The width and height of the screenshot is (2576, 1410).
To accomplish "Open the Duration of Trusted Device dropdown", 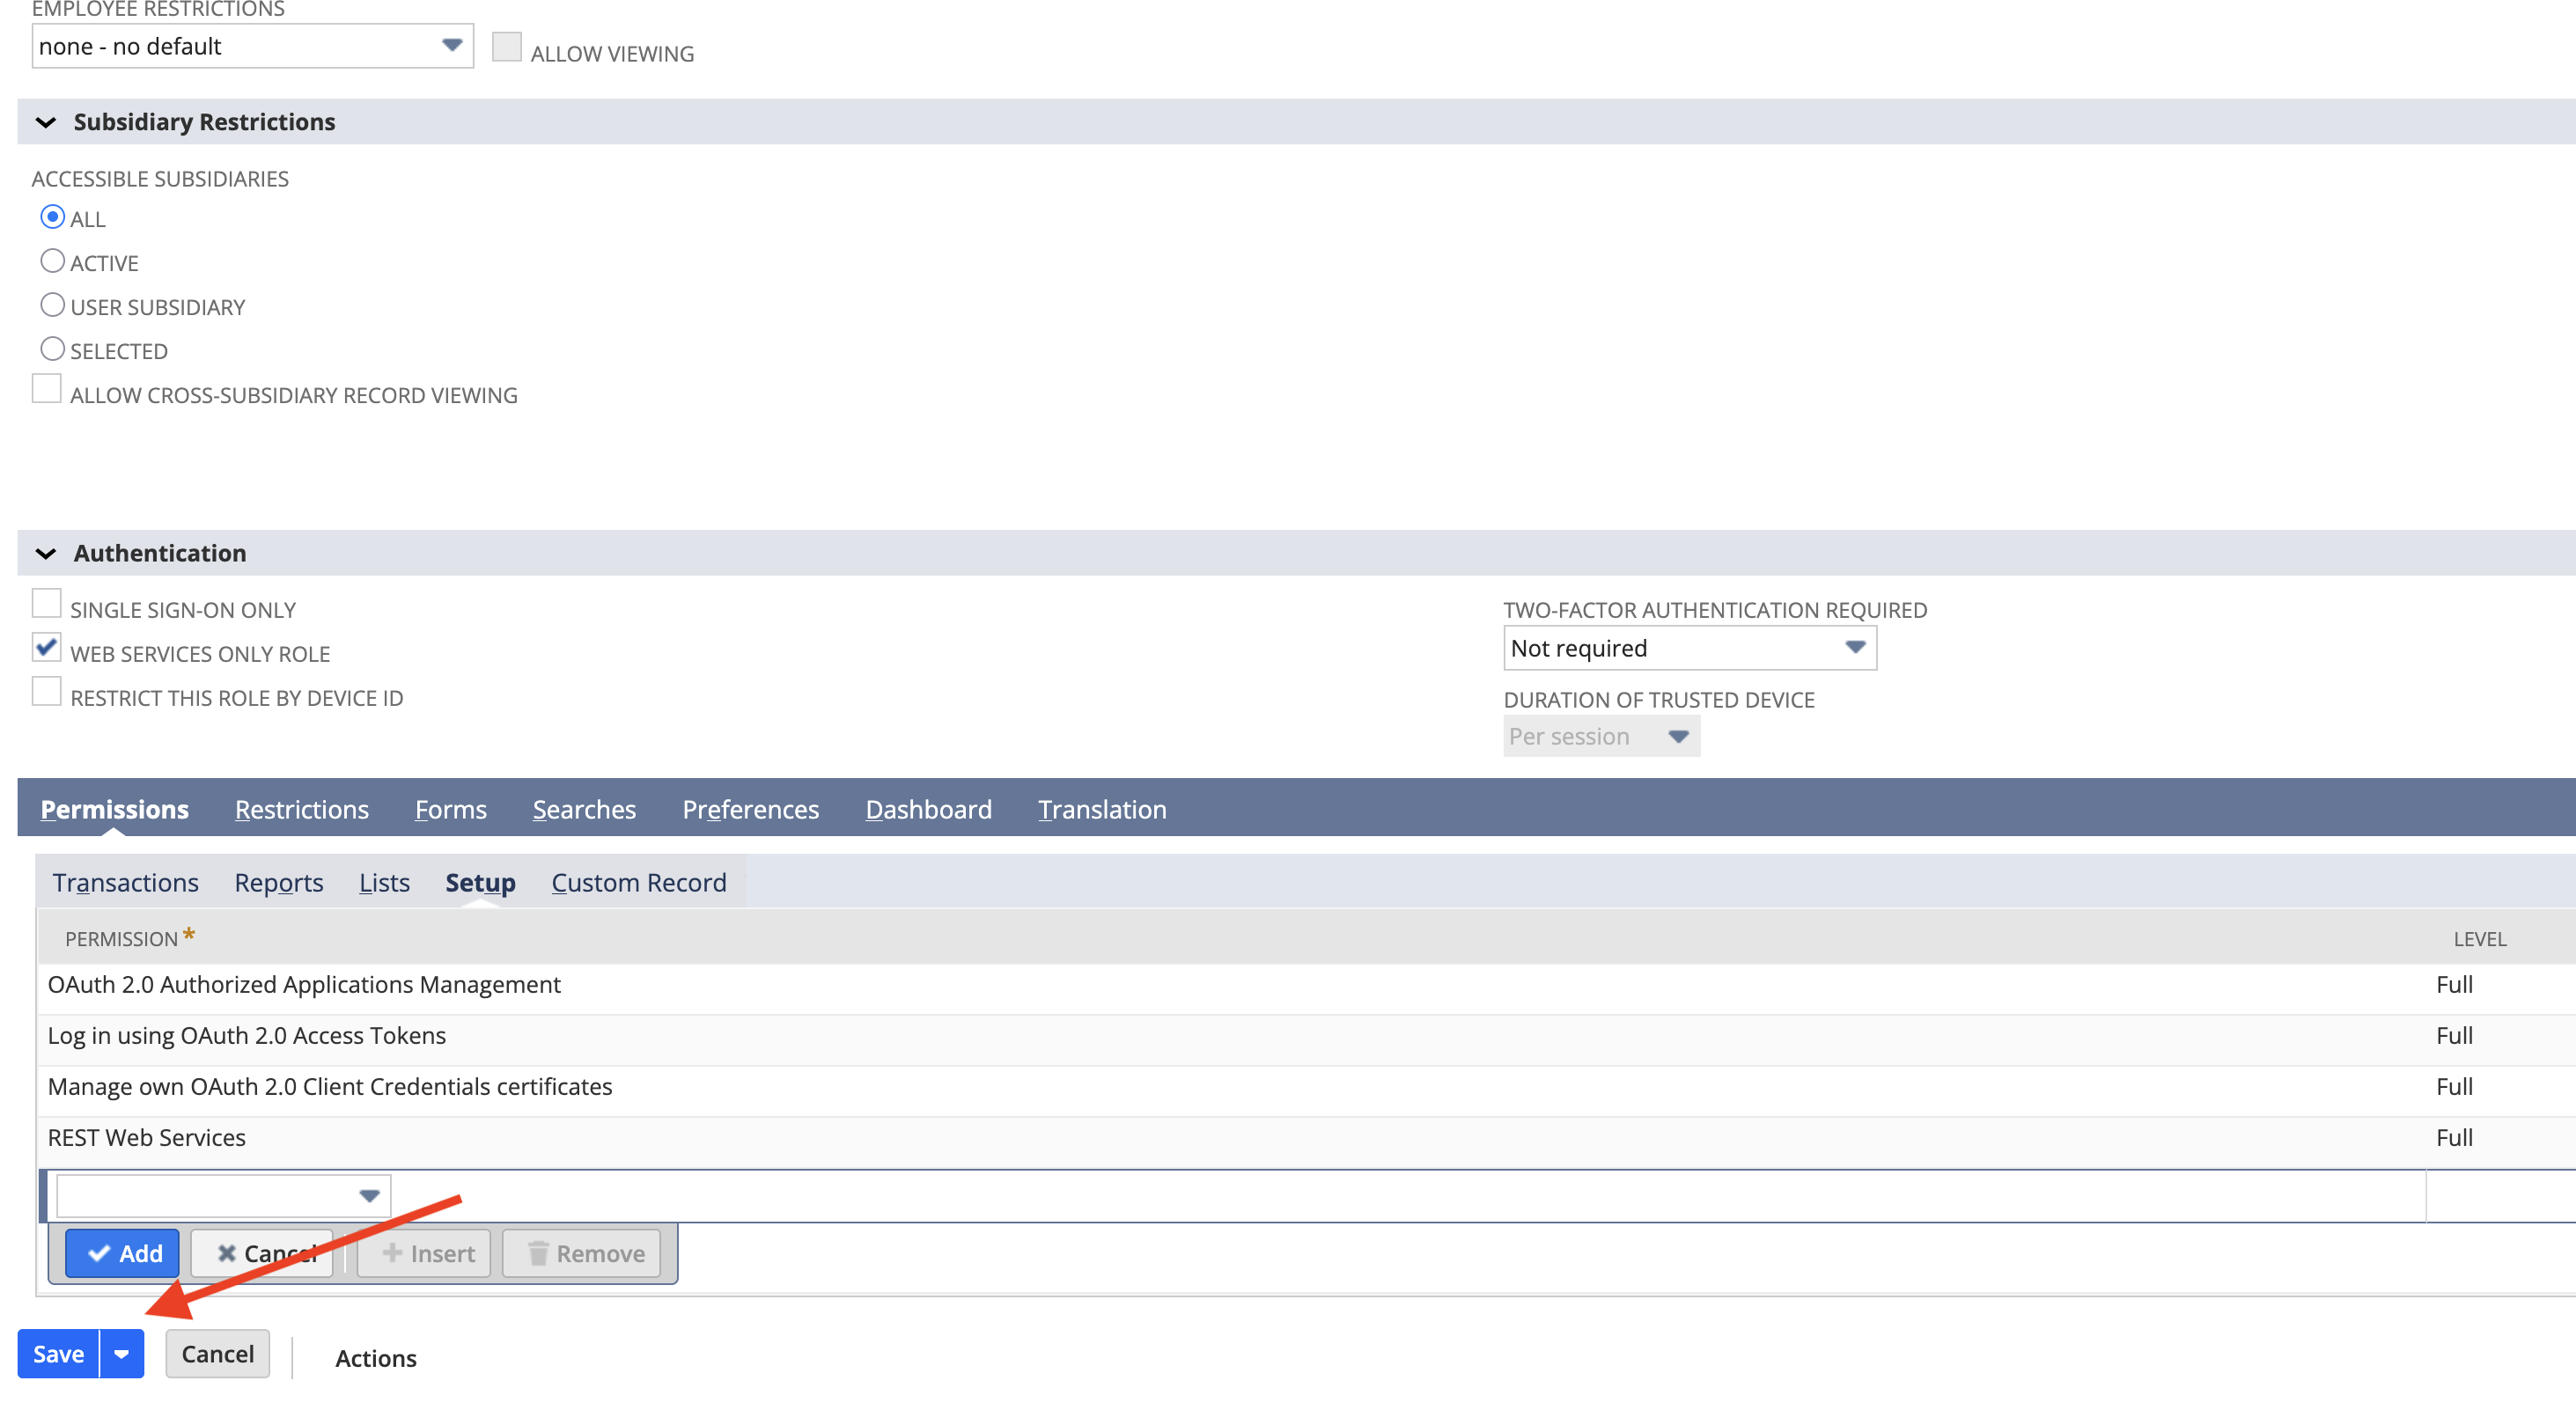I will click(1601, 736).
